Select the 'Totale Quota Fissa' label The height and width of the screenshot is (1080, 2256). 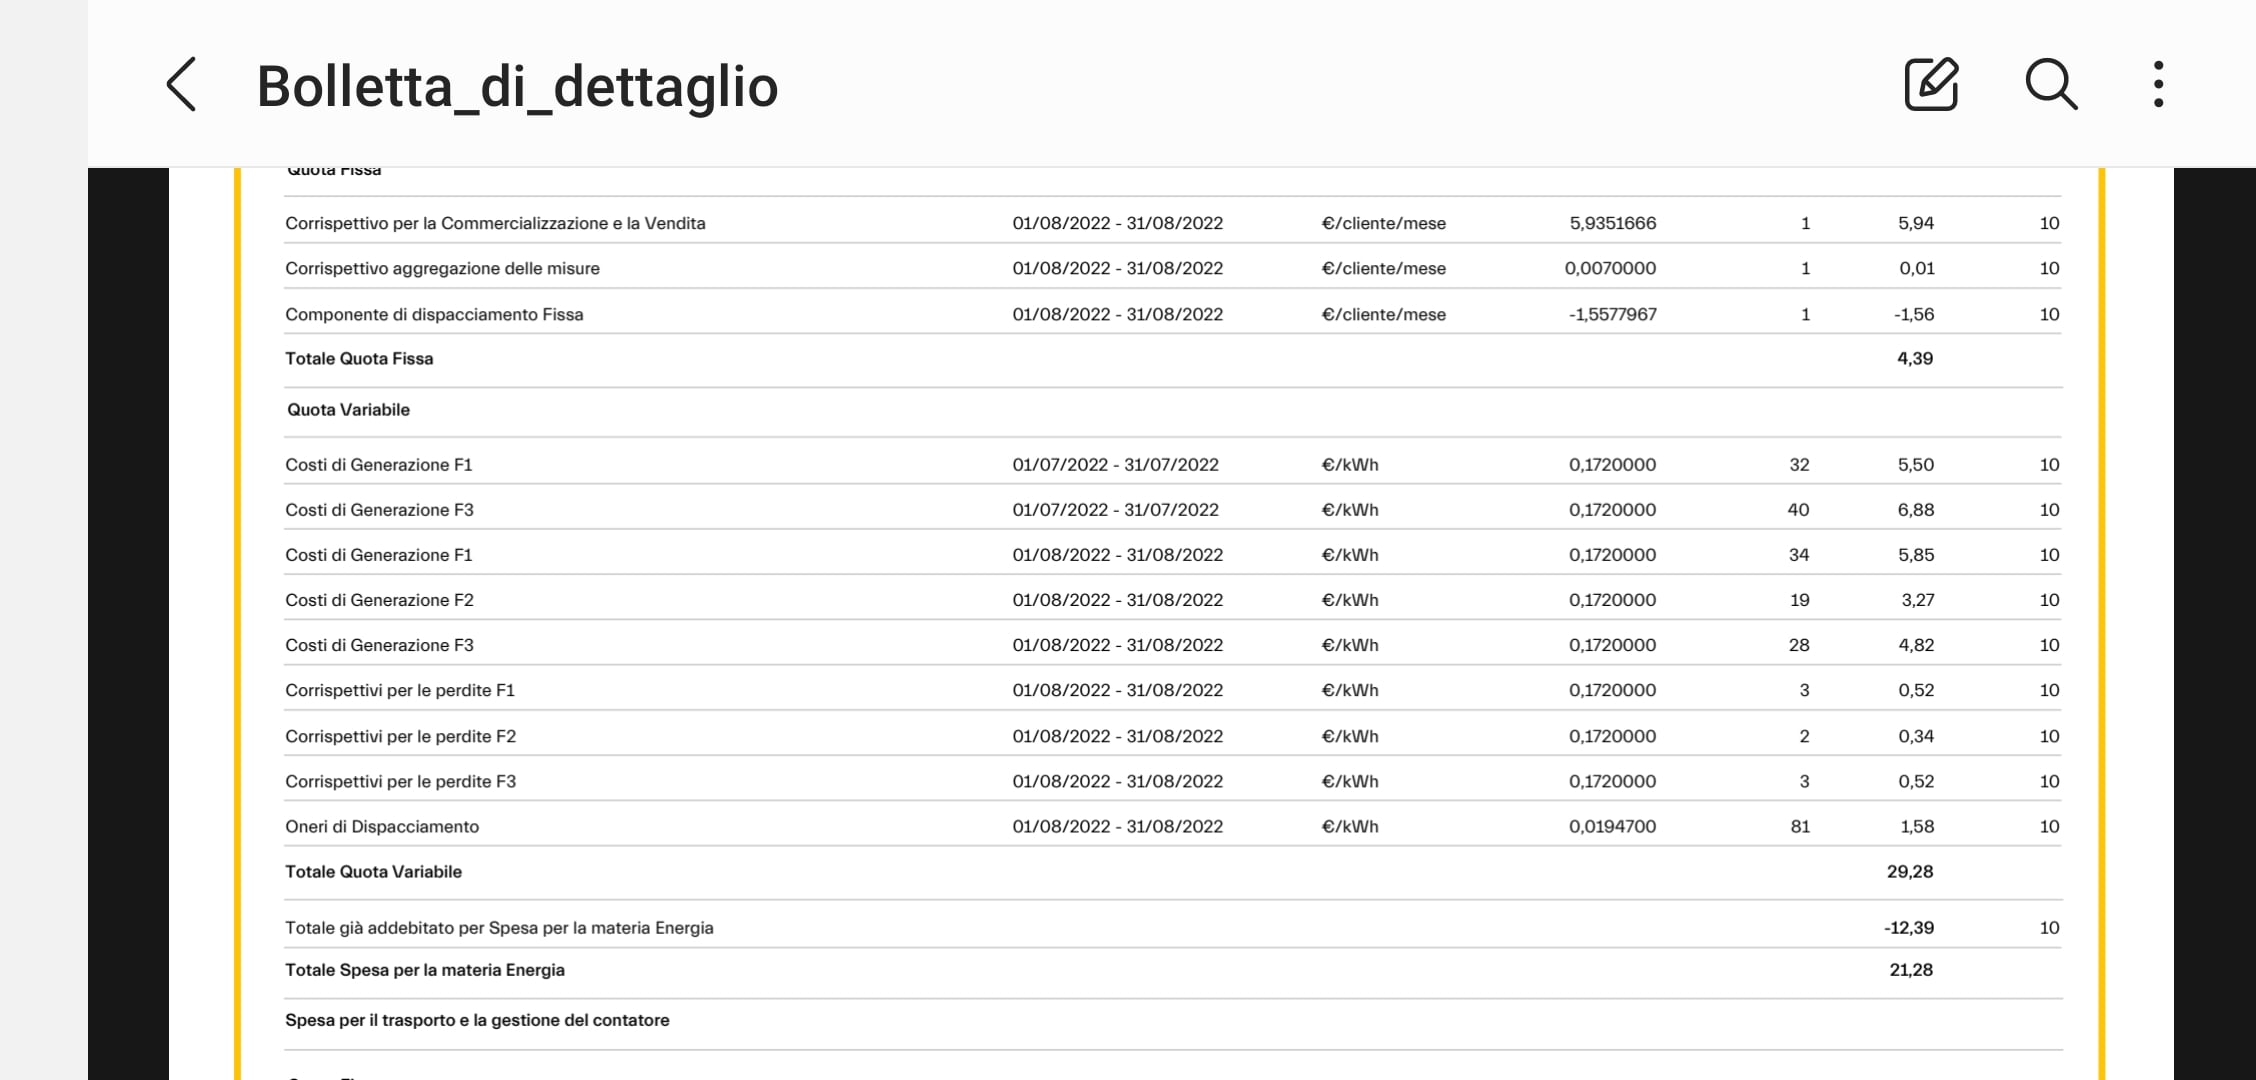359,358
